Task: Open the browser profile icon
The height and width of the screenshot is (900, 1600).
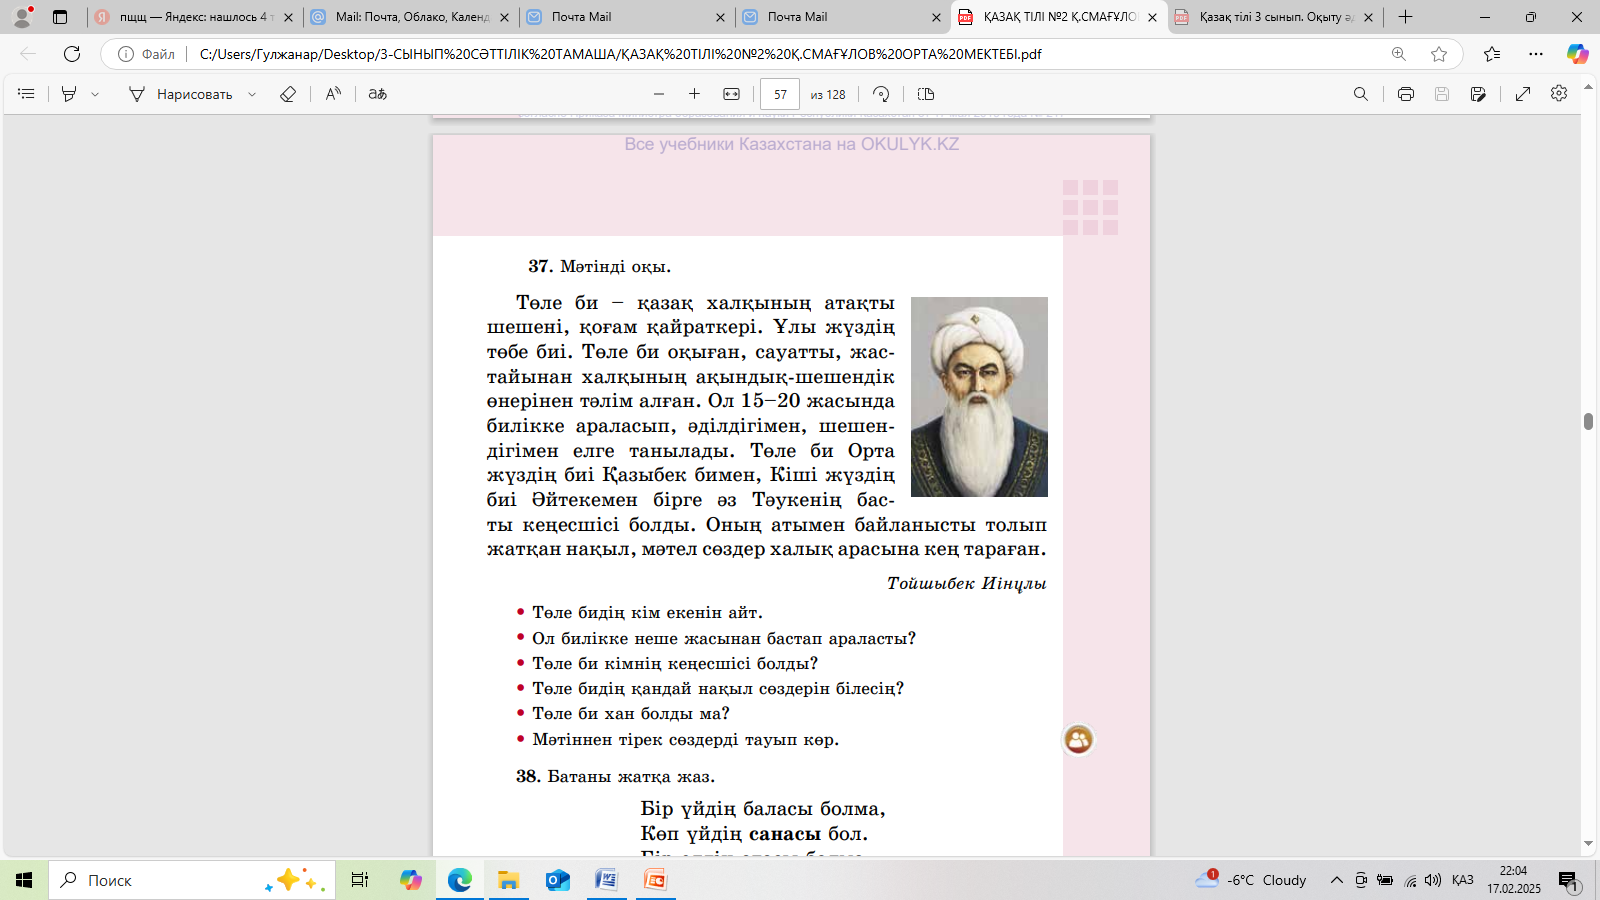Action: pyautogui.click(x=22, y=17)
